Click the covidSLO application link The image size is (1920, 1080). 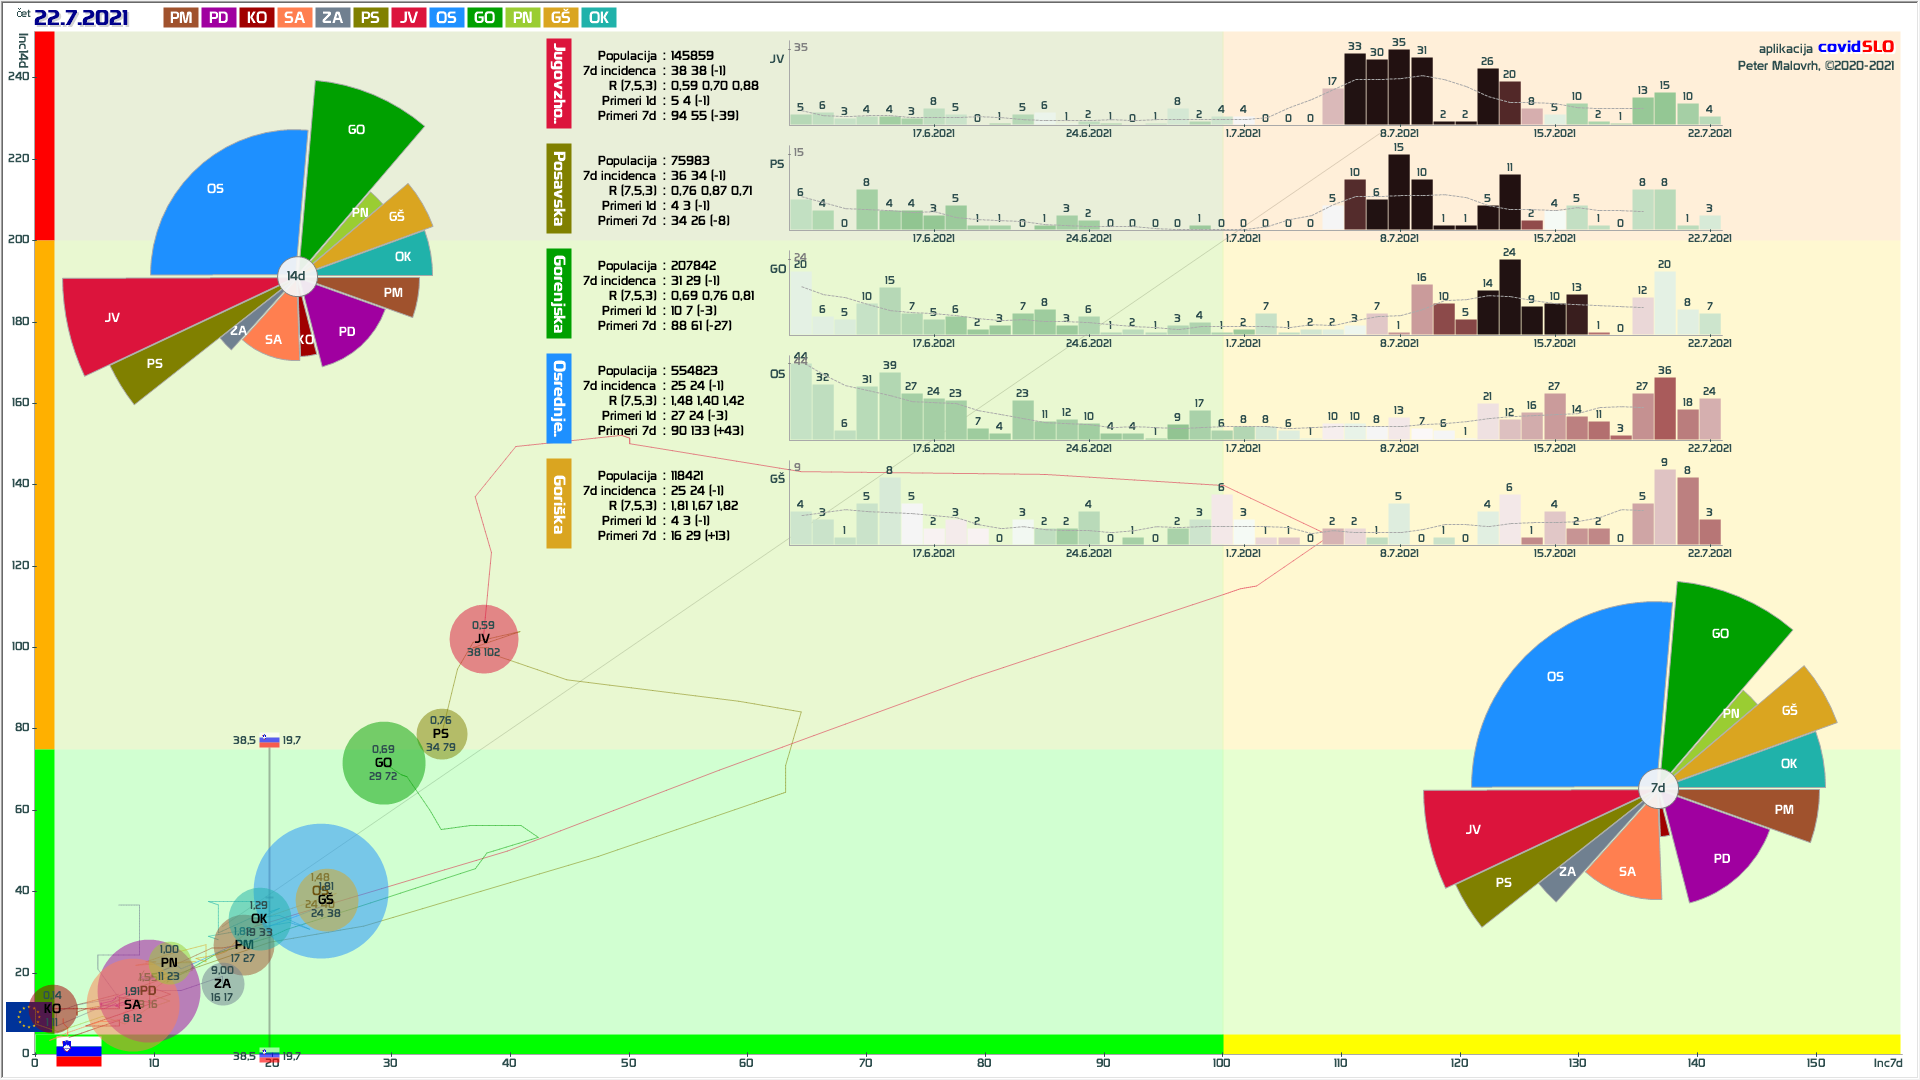coord(1855,47)
